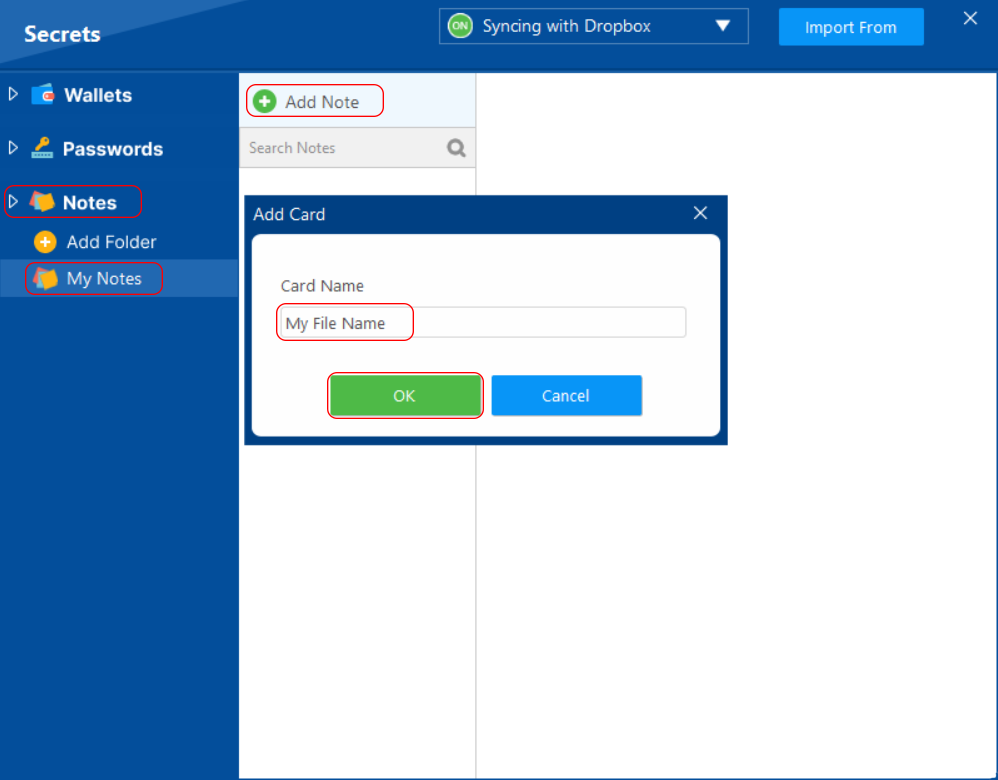
Task: Click the My Notes folder icon
Action: coord(45,278)
